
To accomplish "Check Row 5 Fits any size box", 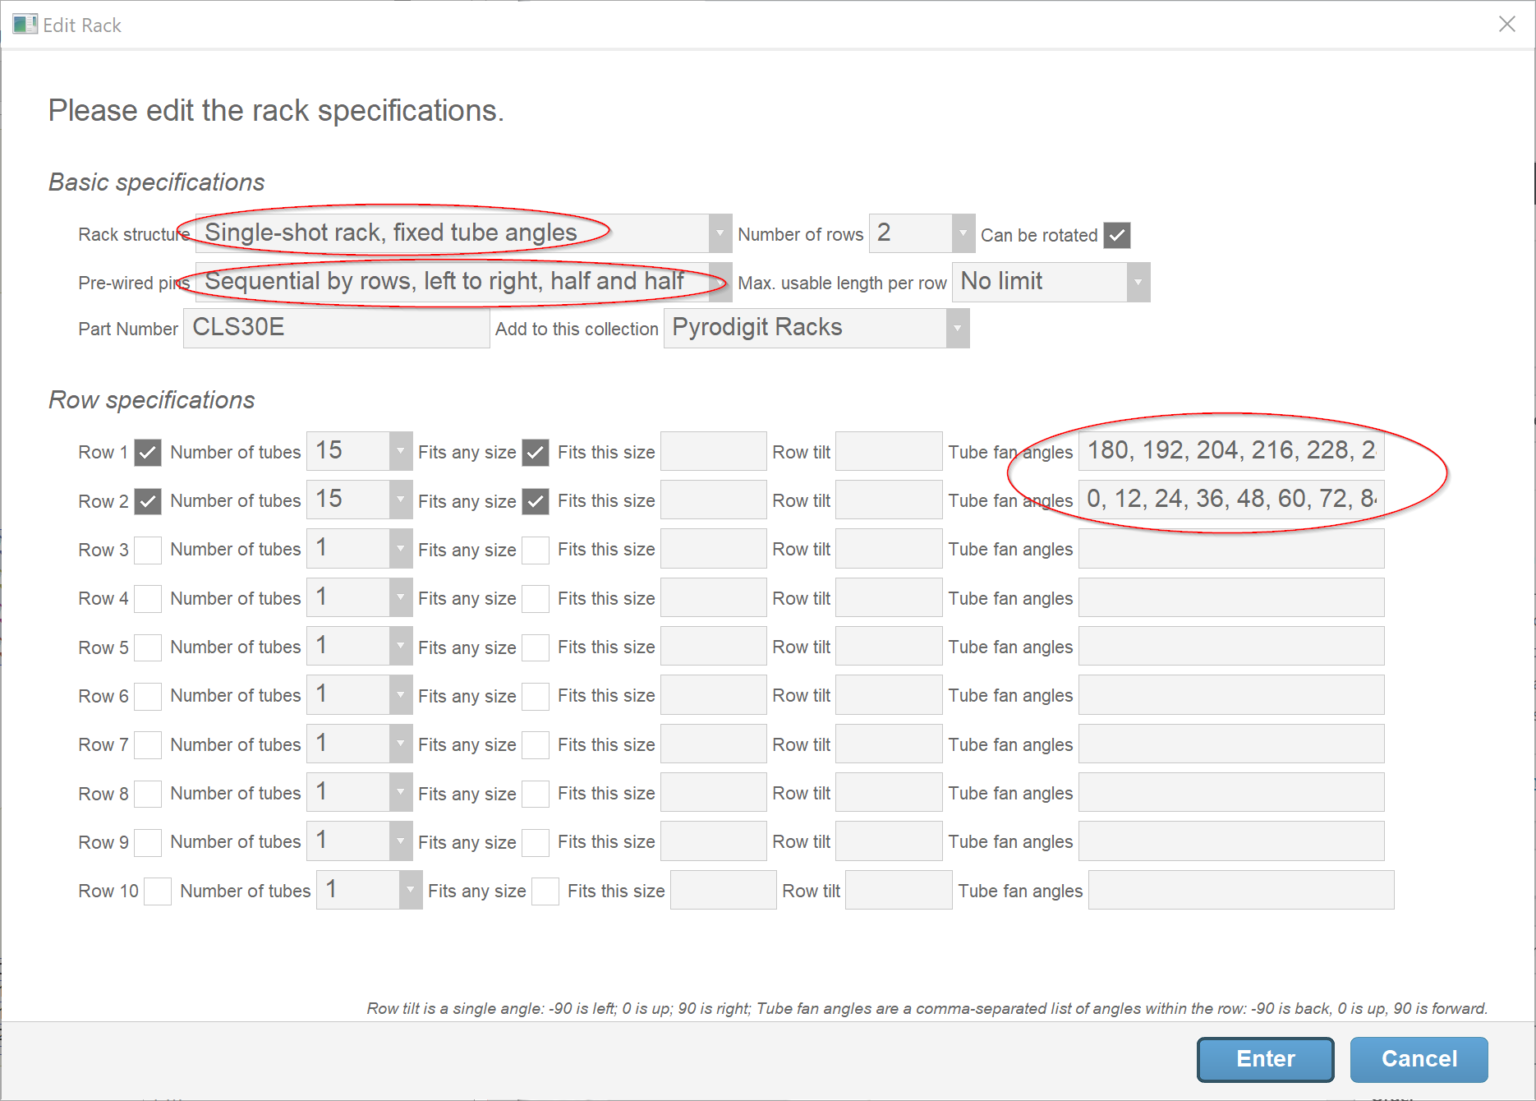I will pyautogui.click(x=536, y=647).
